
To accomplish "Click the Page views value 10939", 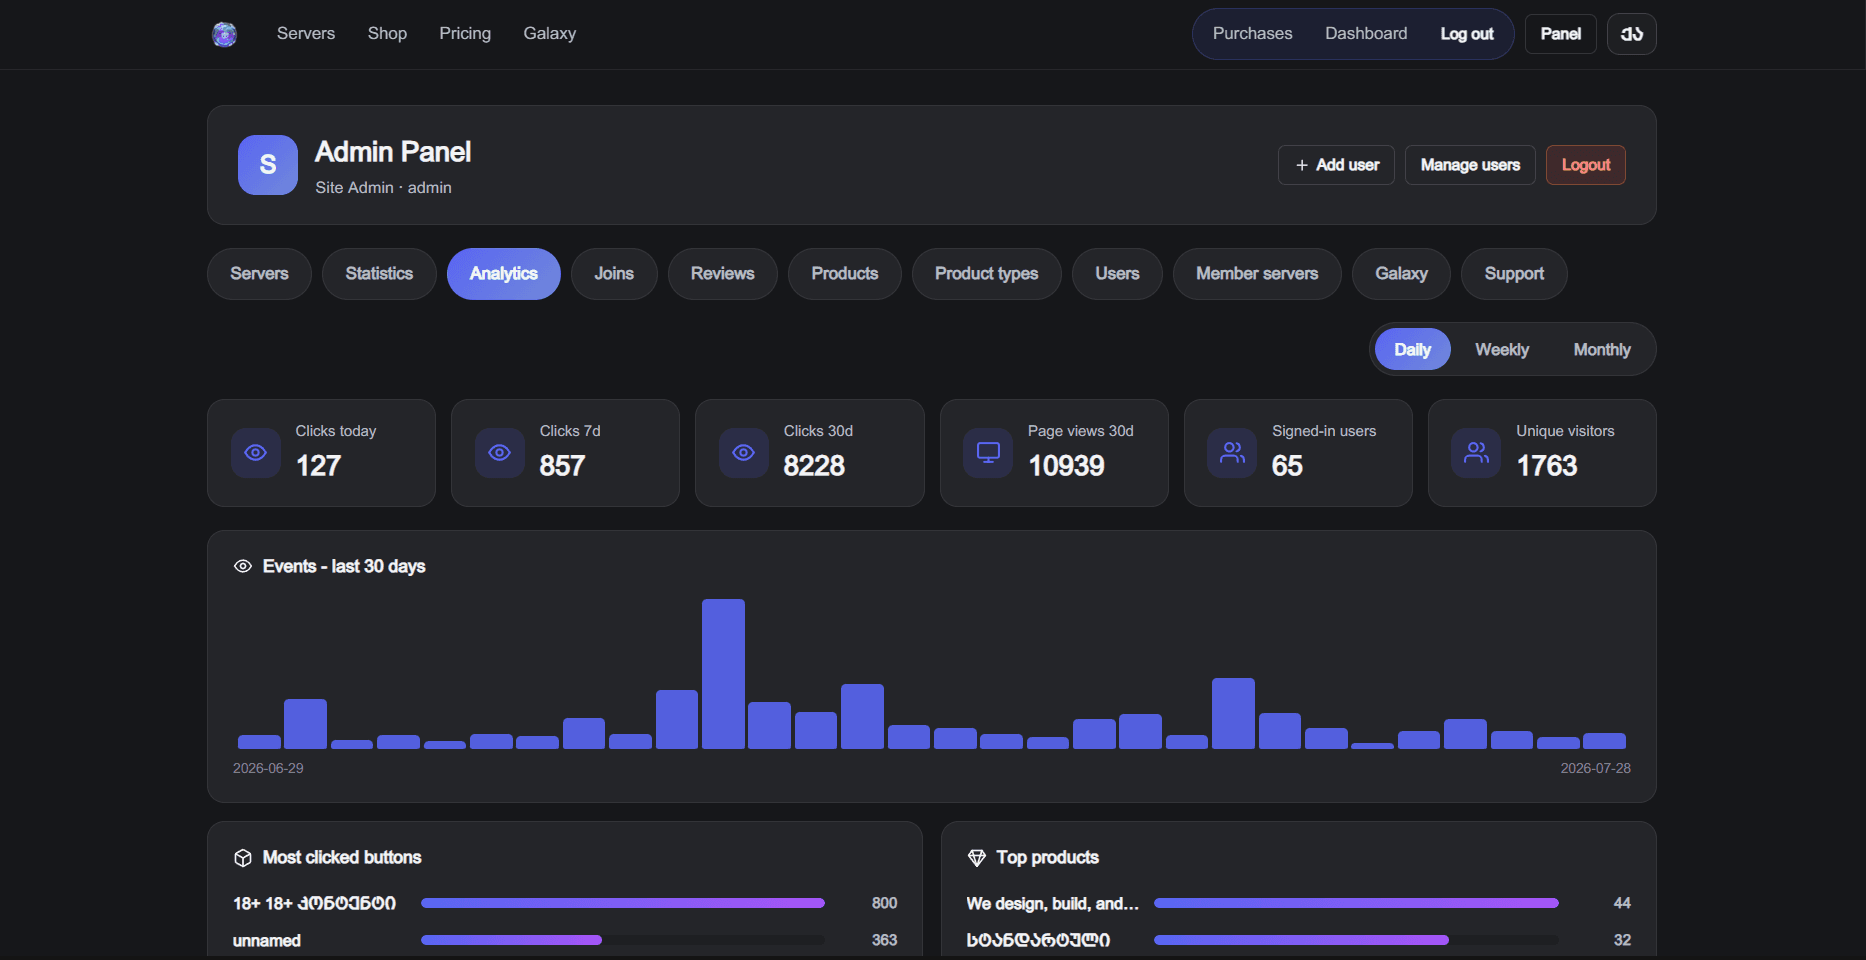I will point(1066,466).
